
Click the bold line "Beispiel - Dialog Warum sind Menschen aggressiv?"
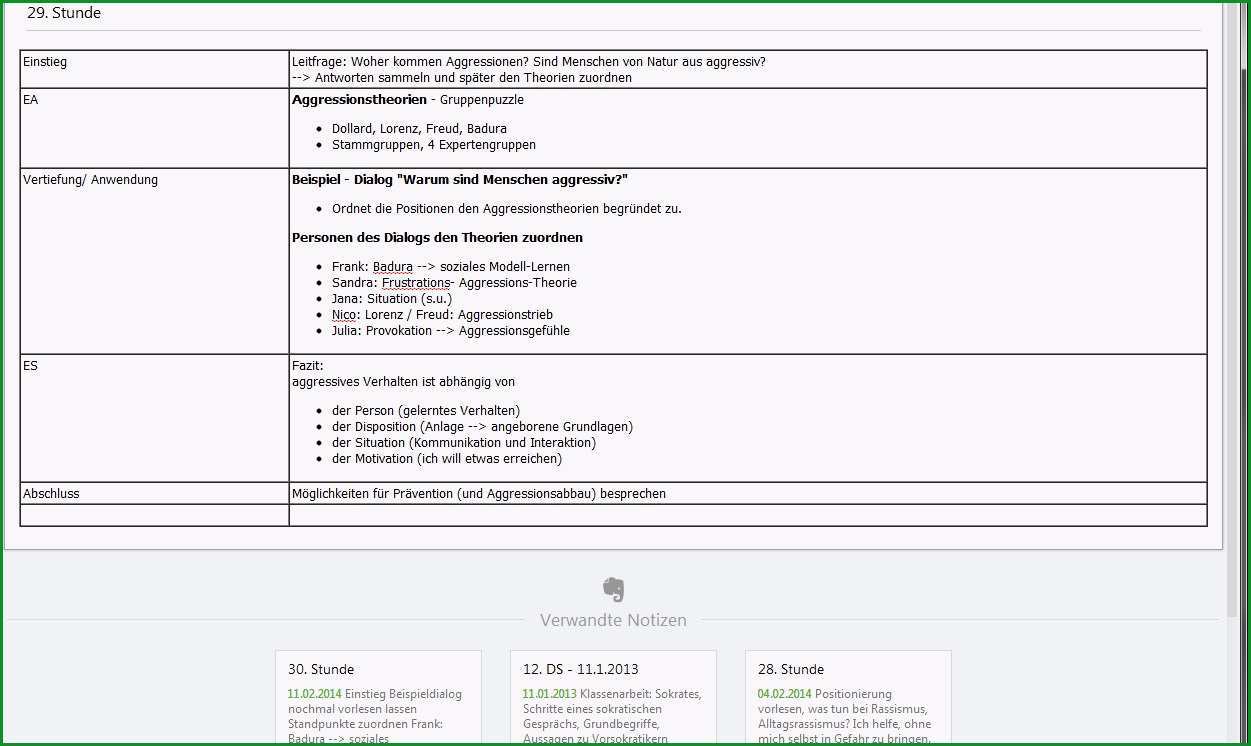coord(460,180)
